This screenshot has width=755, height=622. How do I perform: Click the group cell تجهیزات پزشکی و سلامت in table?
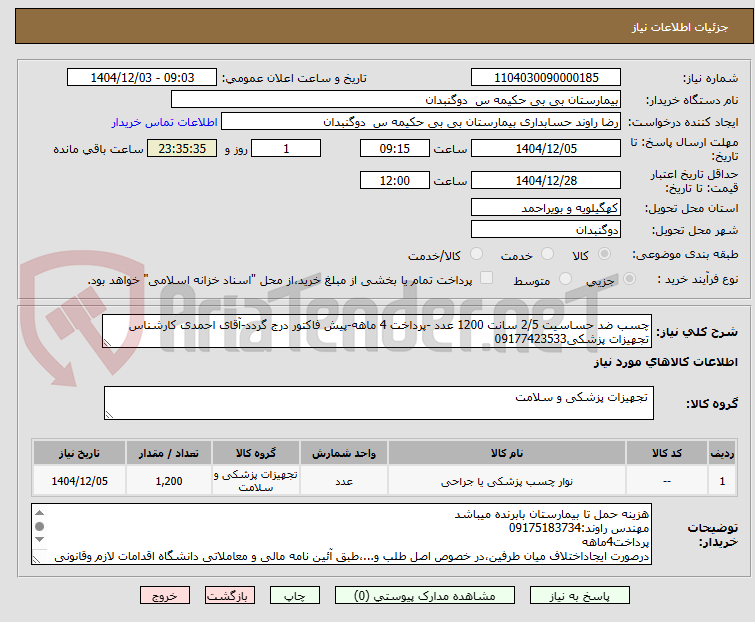[256, 481]
